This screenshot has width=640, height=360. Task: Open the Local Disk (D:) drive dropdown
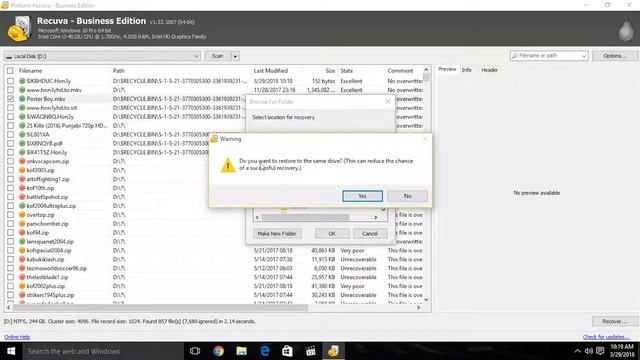click(102, 56)
